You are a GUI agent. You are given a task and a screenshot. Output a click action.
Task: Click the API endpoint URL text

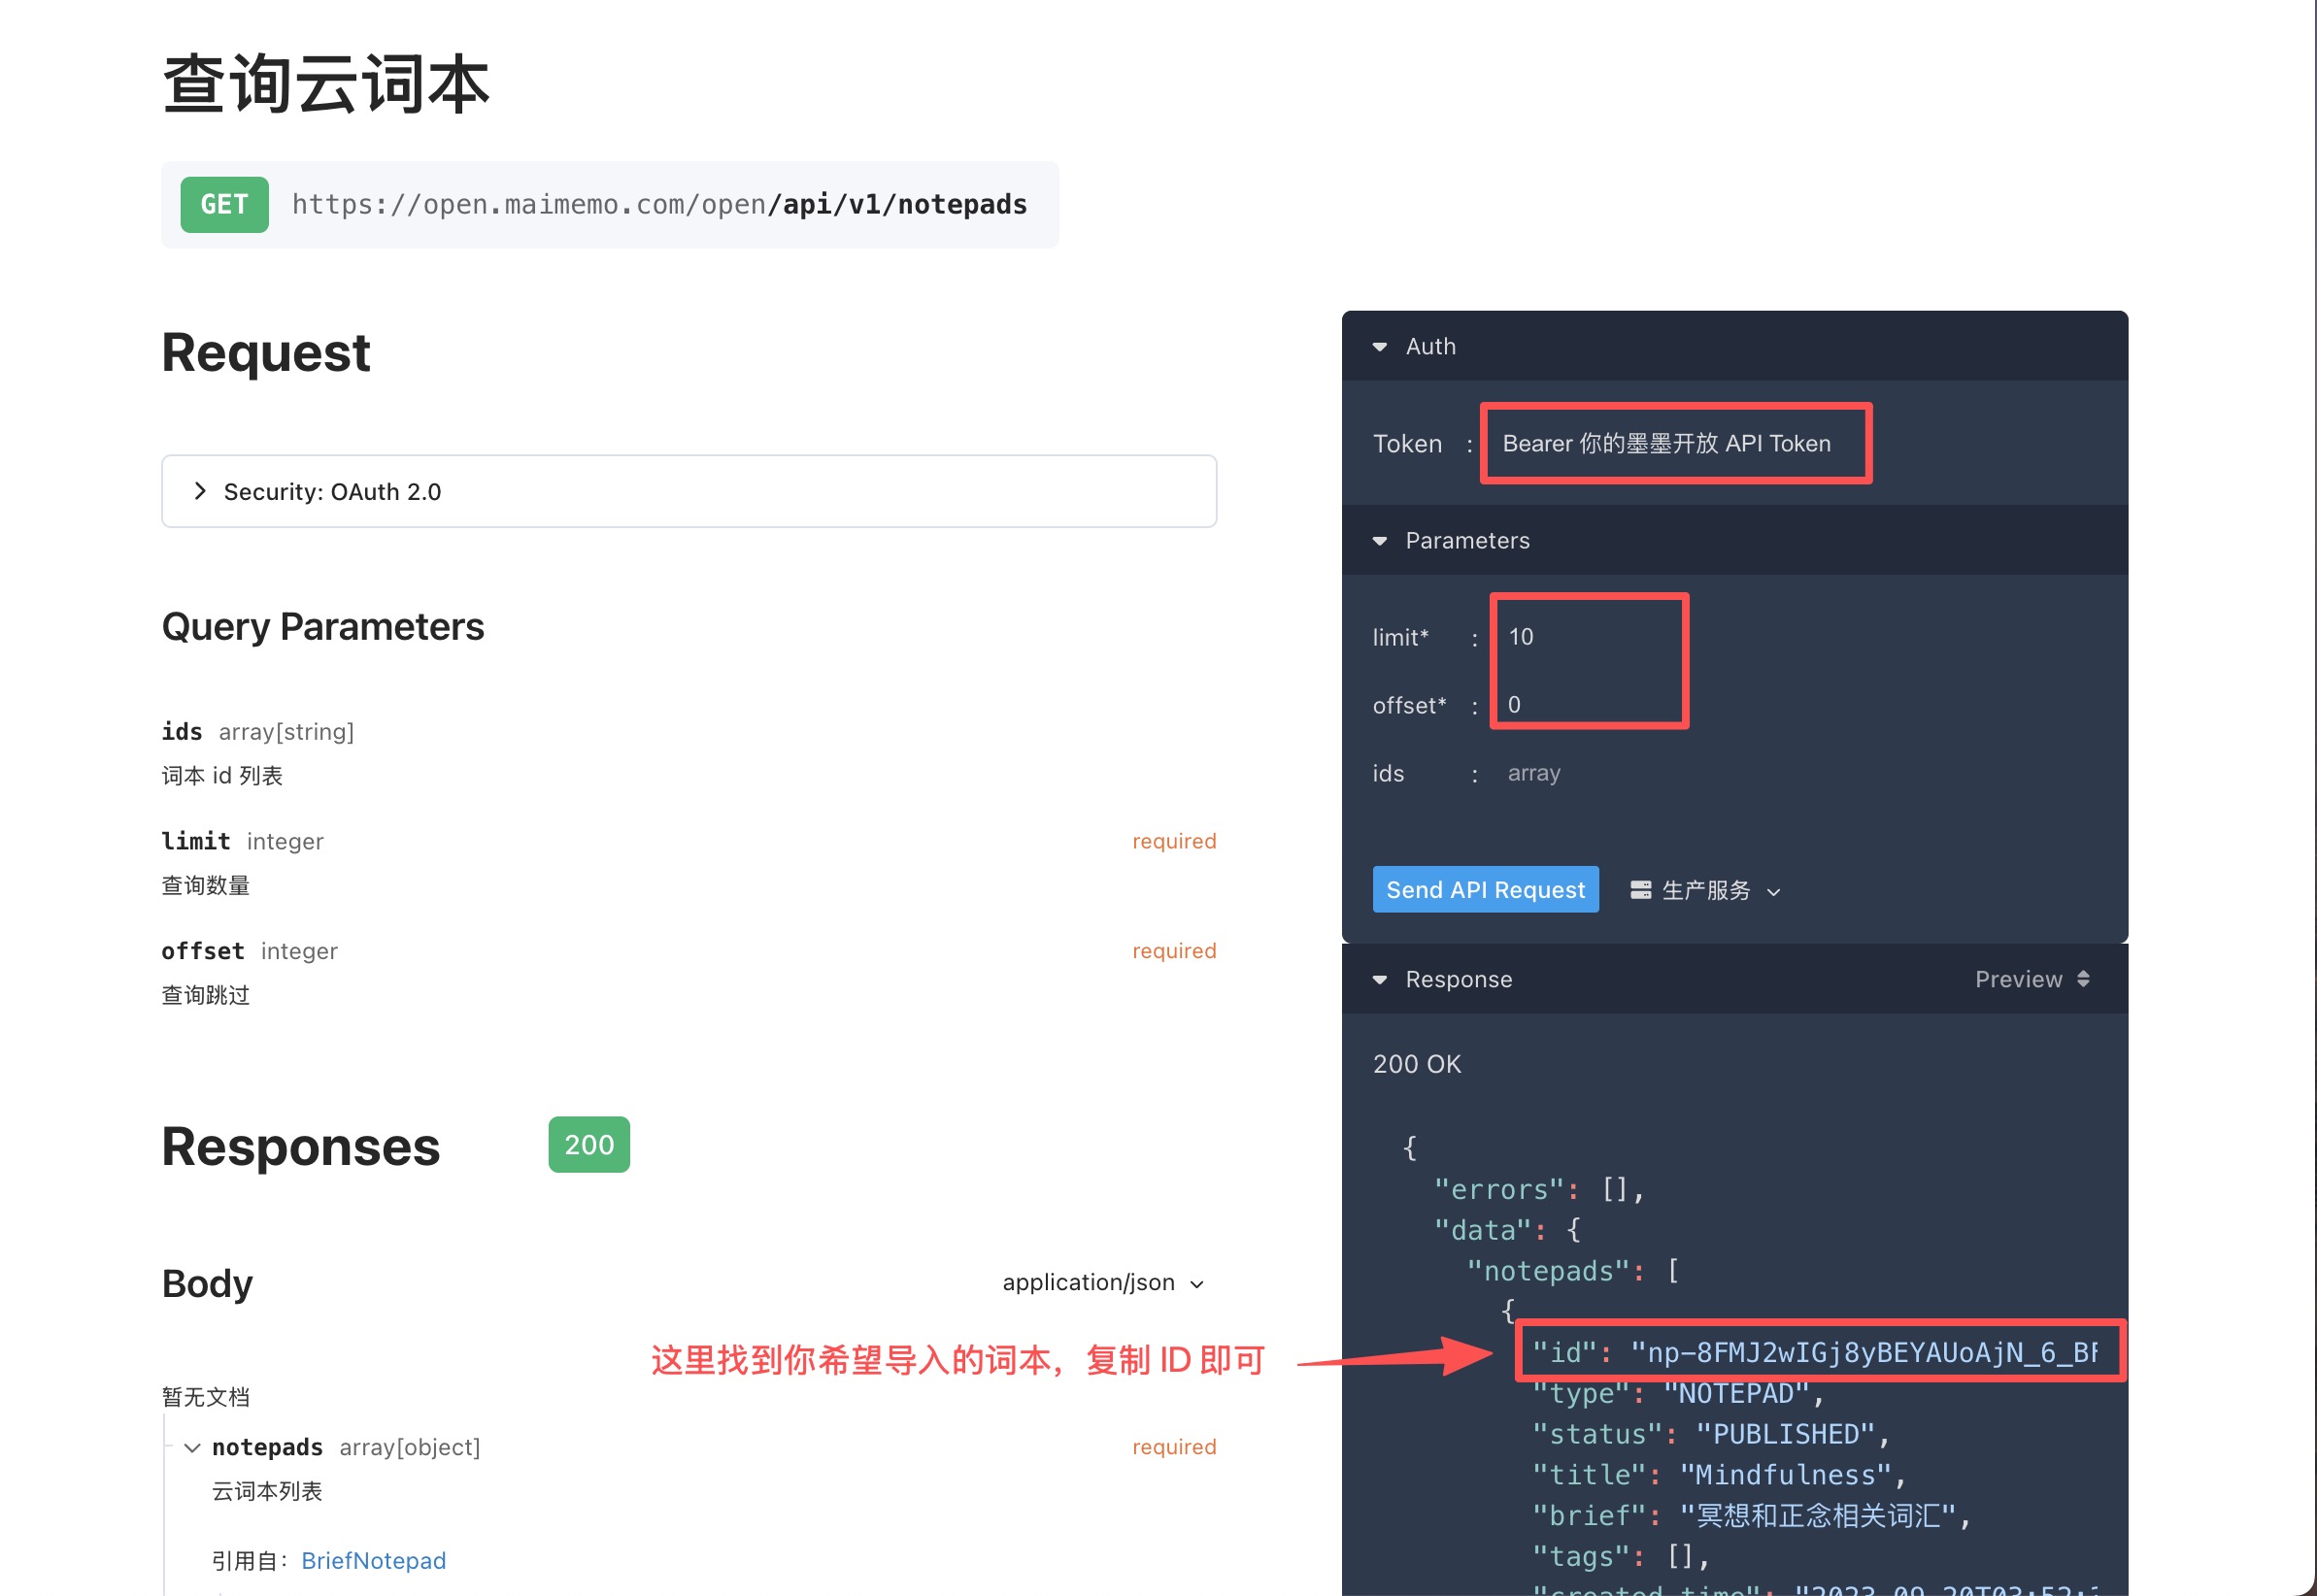click(659, 205)
